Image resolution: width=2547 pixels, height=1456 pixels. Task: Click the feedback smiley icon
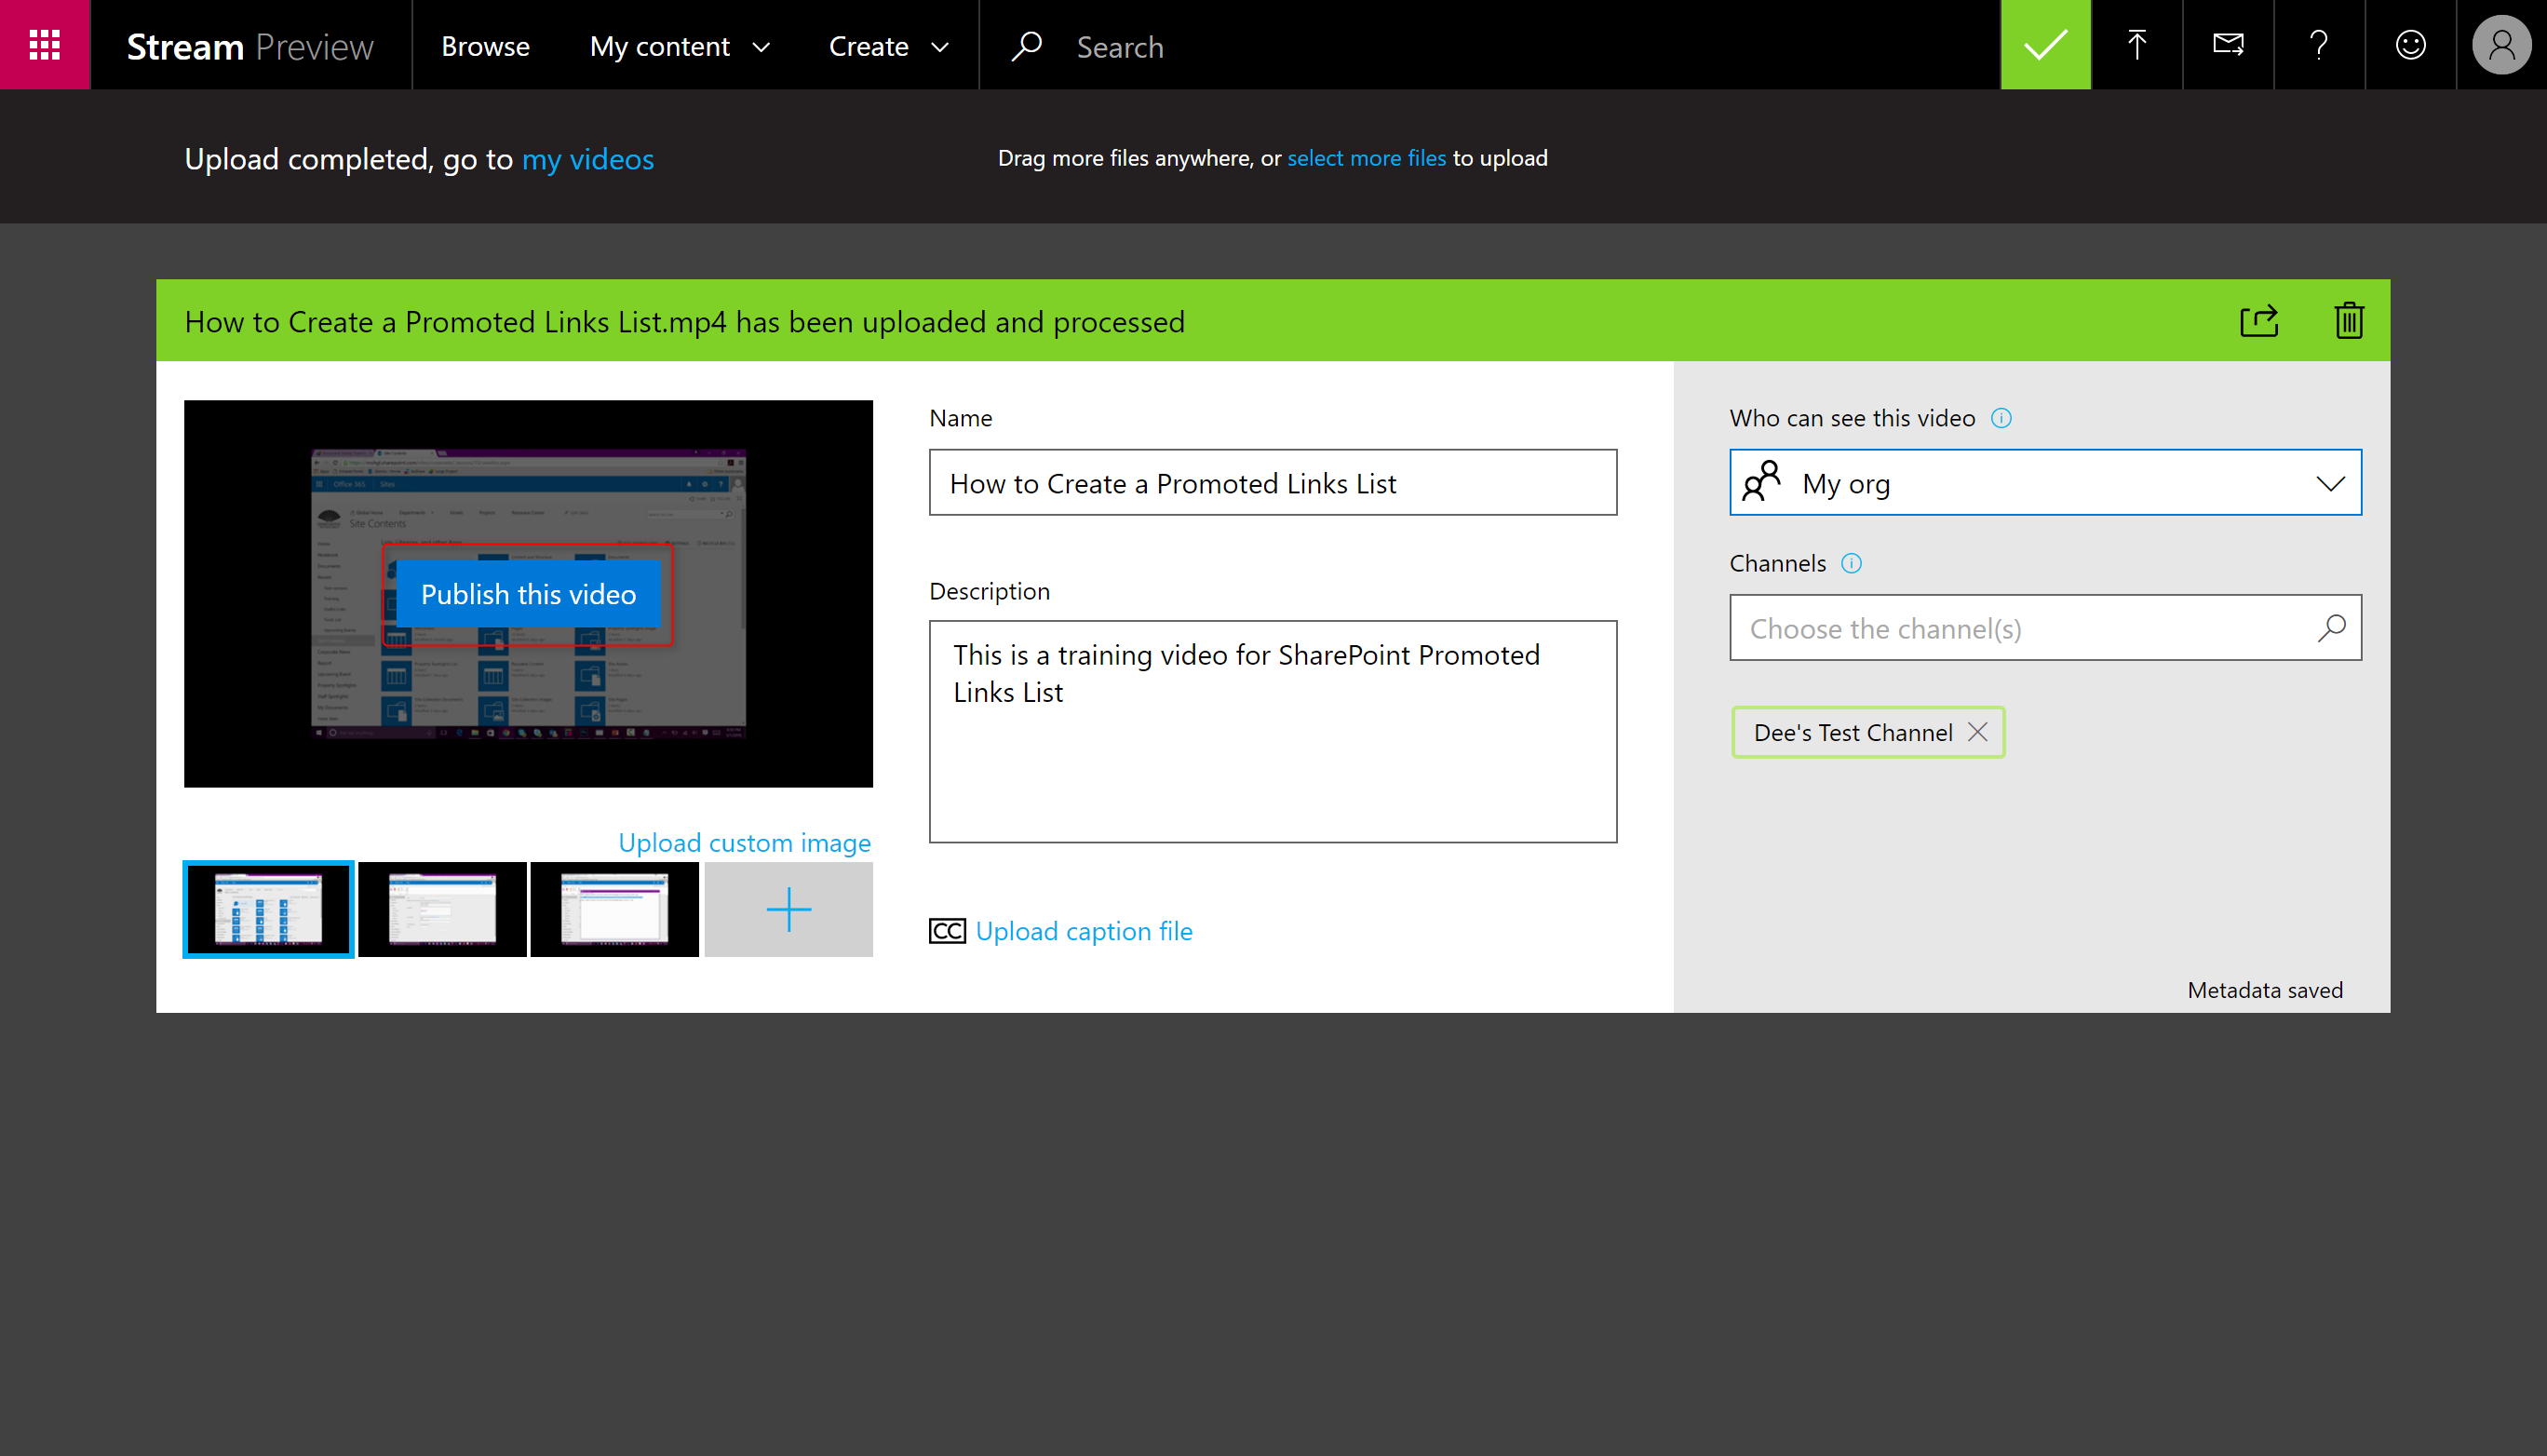click(2410, 45)
